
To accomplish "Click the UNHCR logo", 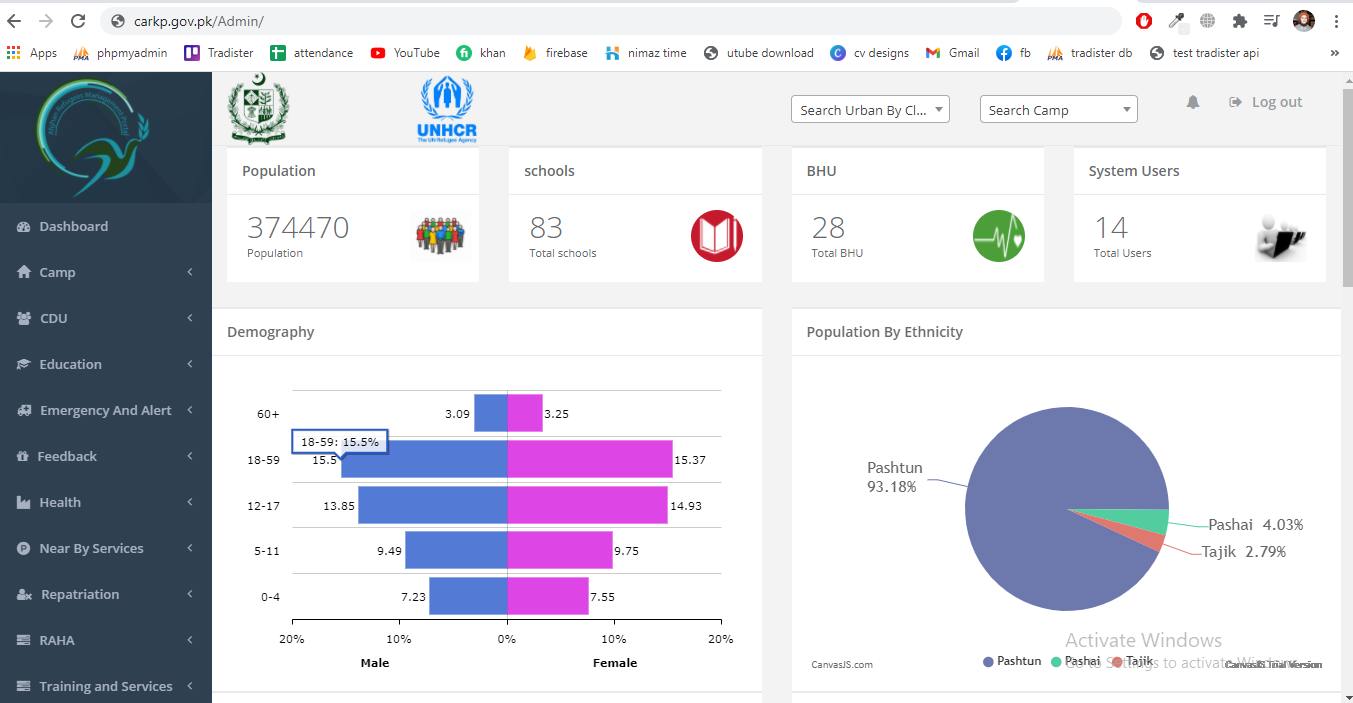I will (447, 109).
